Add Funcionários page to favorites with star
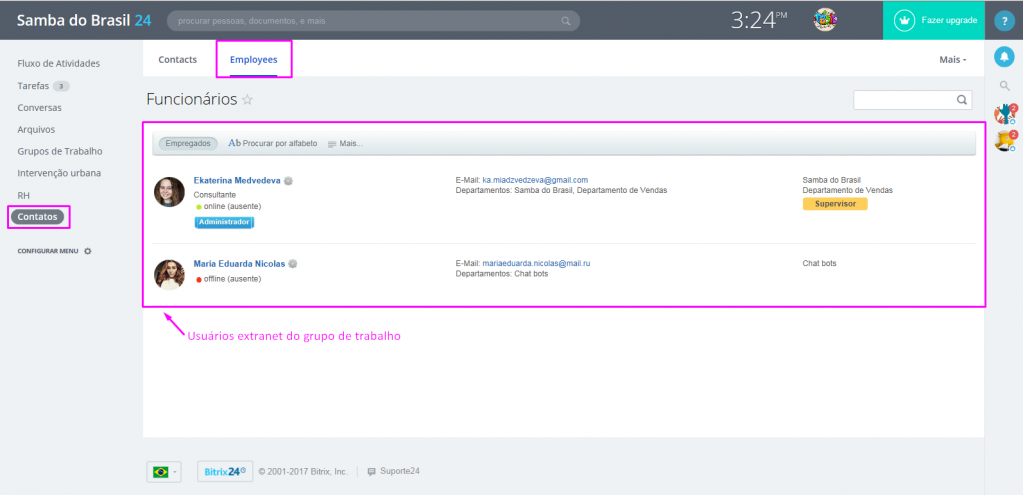The width and height of the screenshot is (1023, 495). tap(247, 100)
